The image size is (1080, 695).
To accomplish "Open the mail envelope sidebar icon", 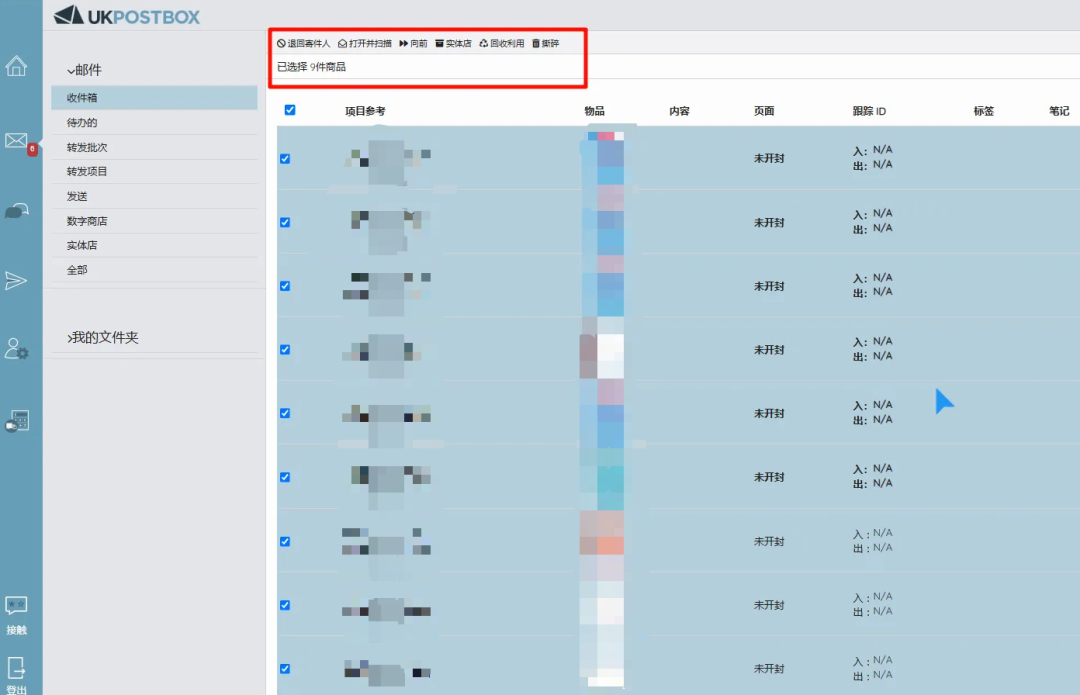I will click(16, 141).
